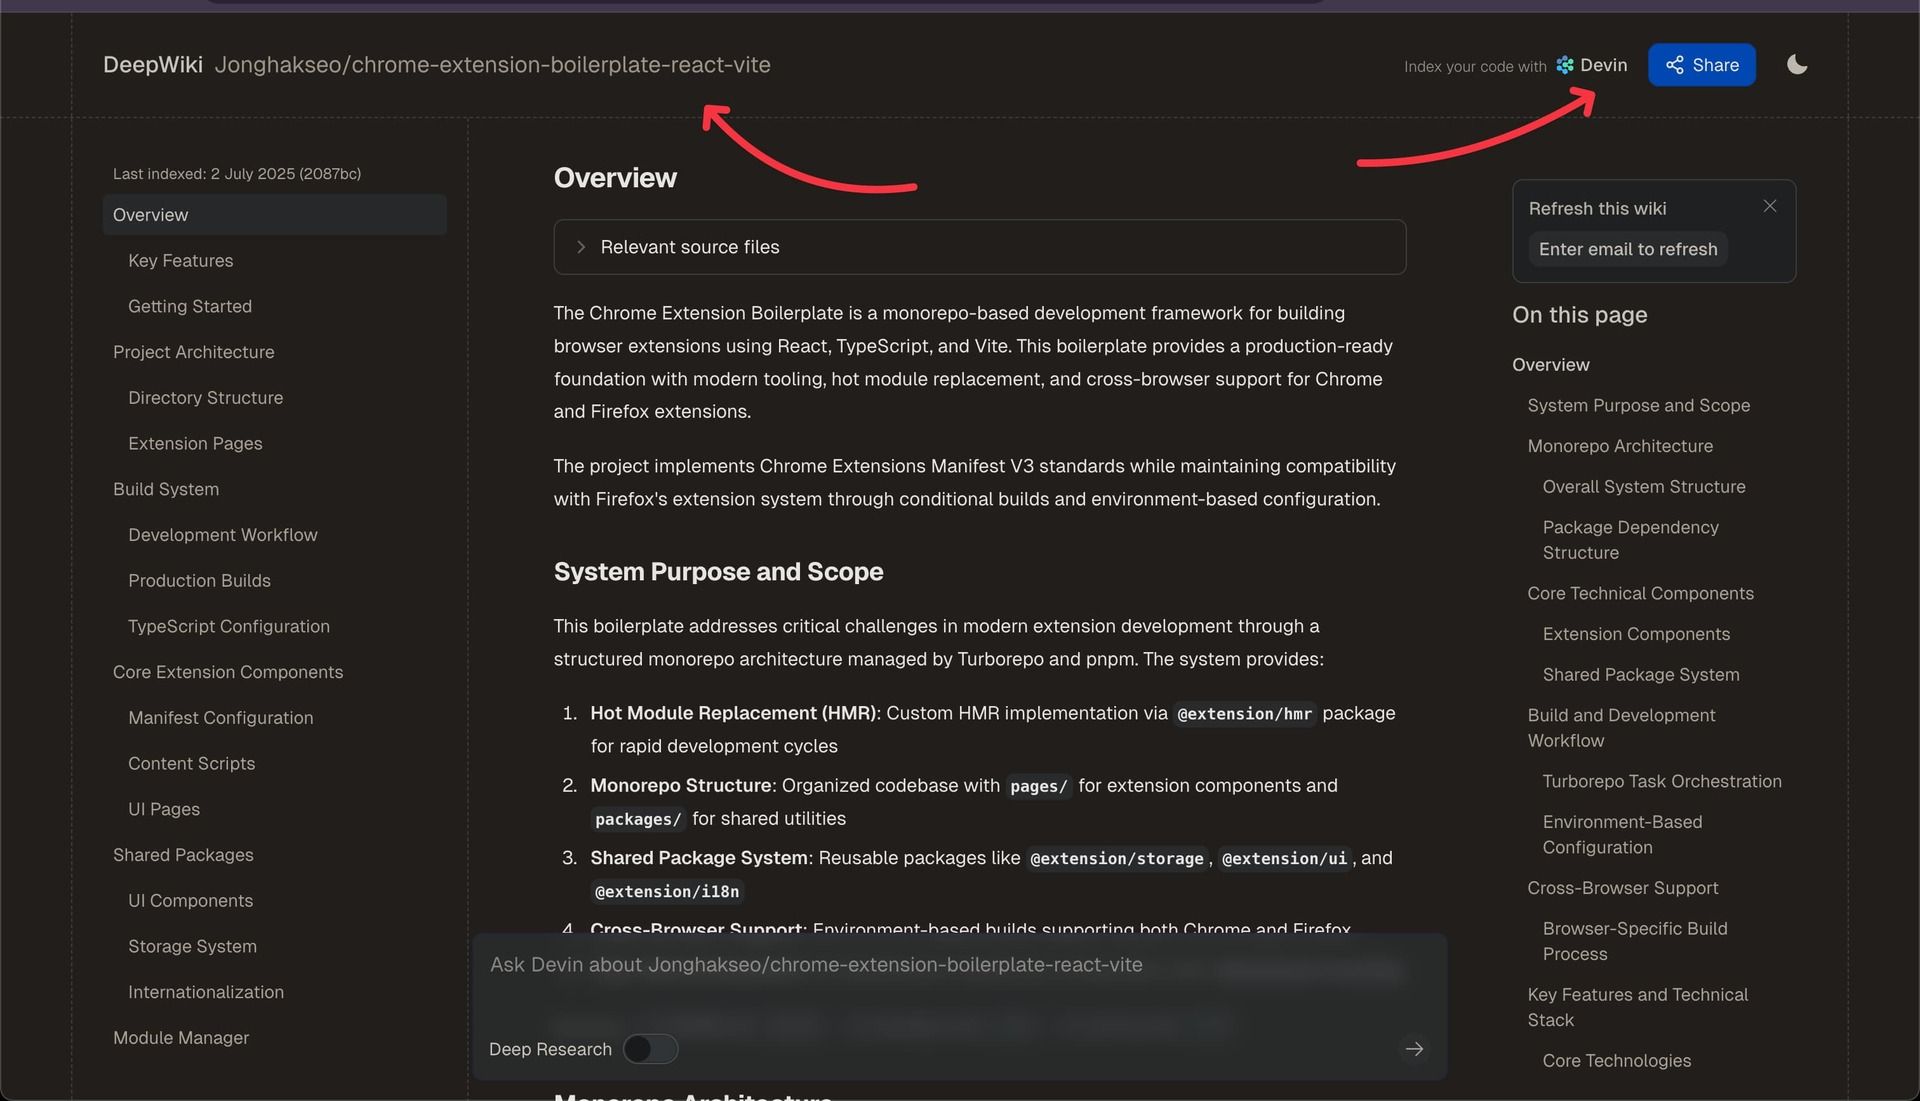Expand Relevant source files section
Screen dimensions: 1920x1101
coord(689,247)
